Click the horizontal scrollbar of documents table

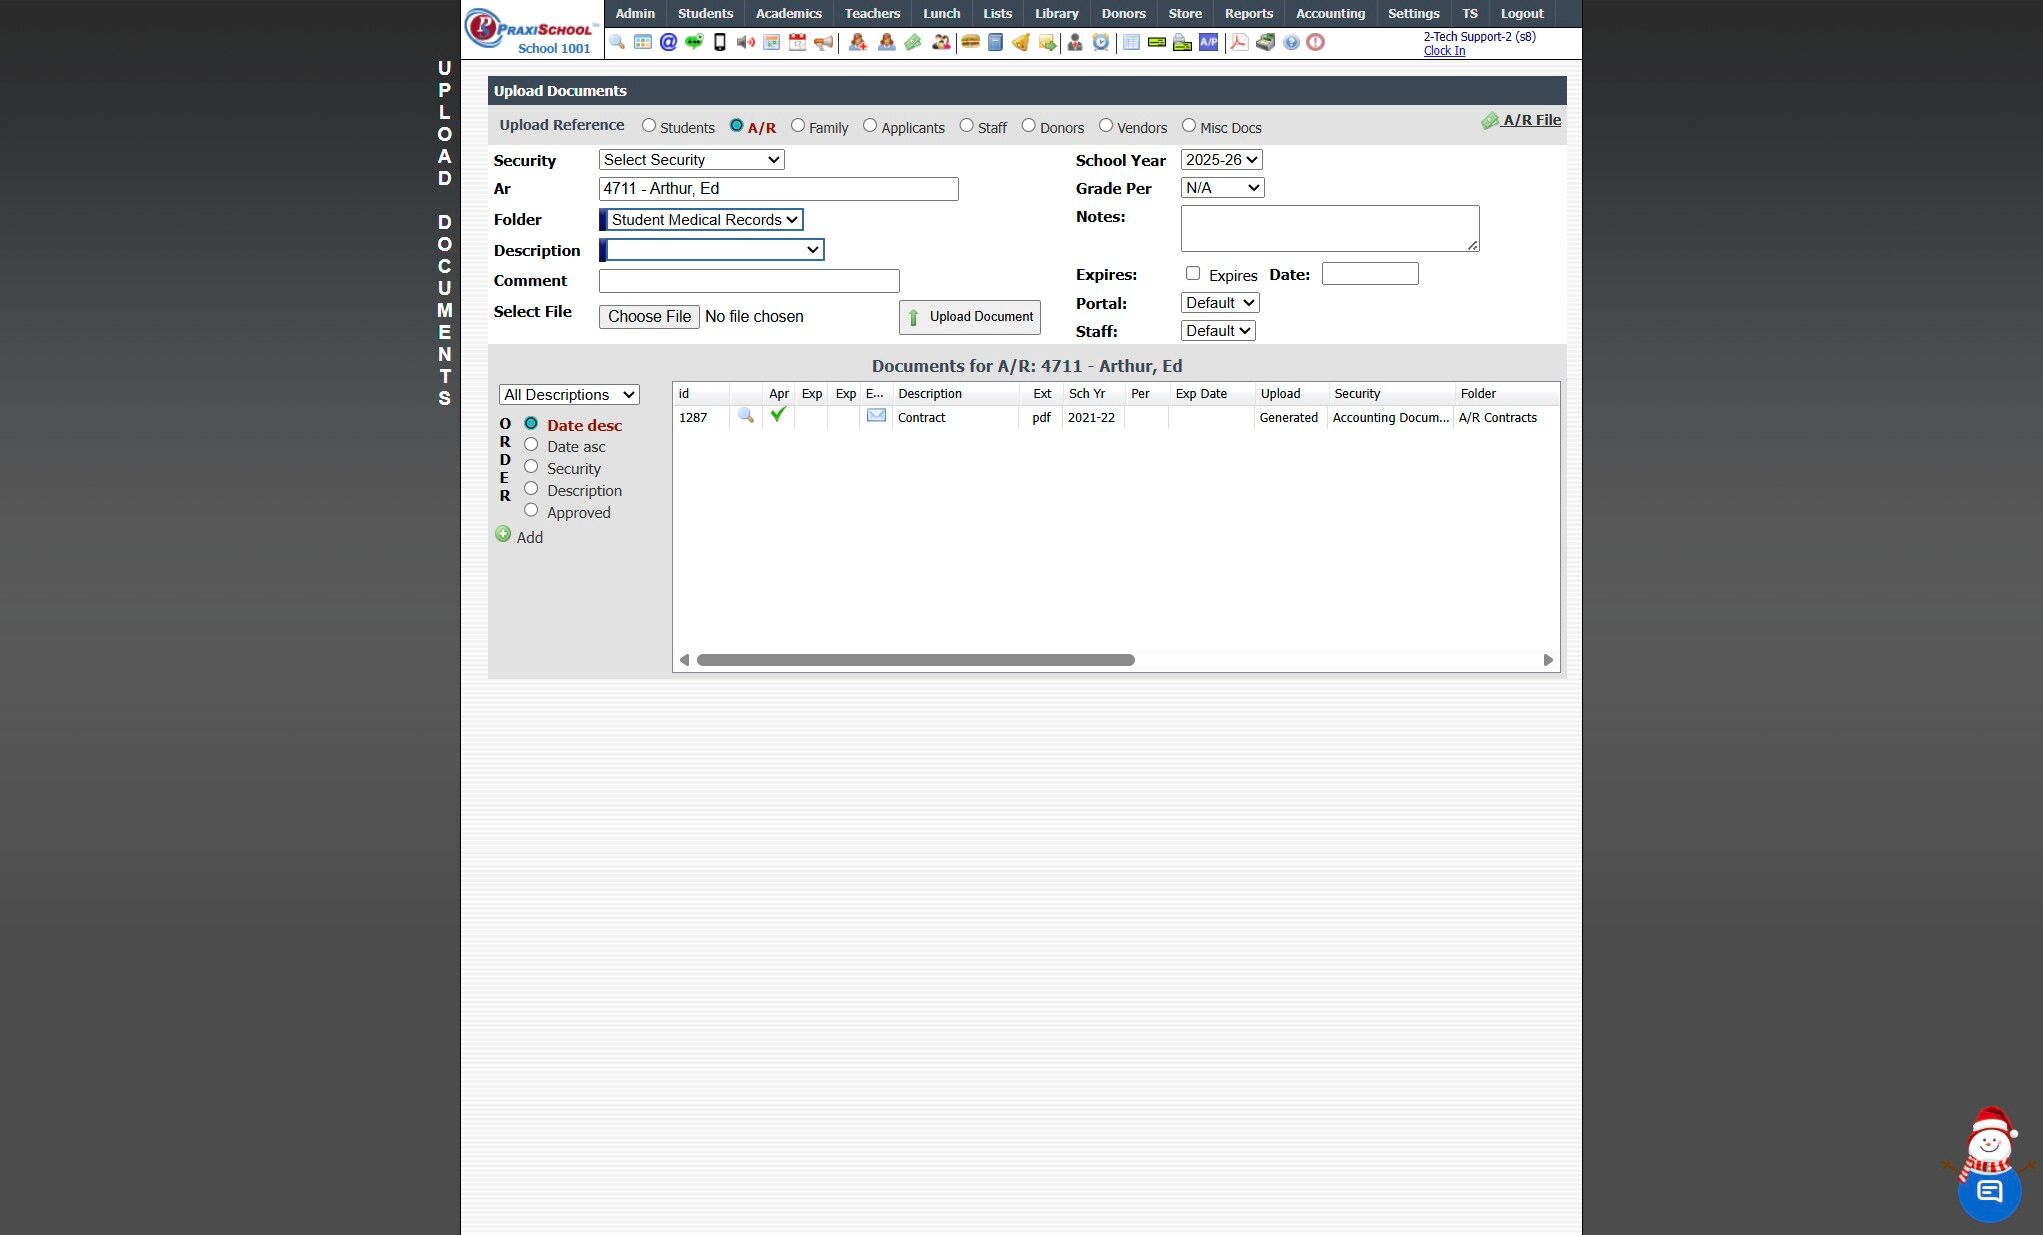[x=915, y=660]
